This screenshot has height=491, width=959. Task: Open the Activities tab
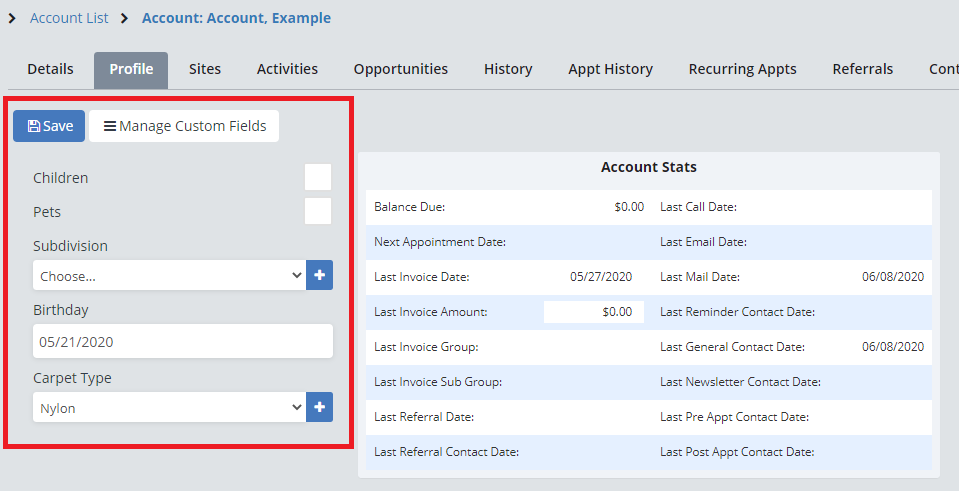pos(287,69)
